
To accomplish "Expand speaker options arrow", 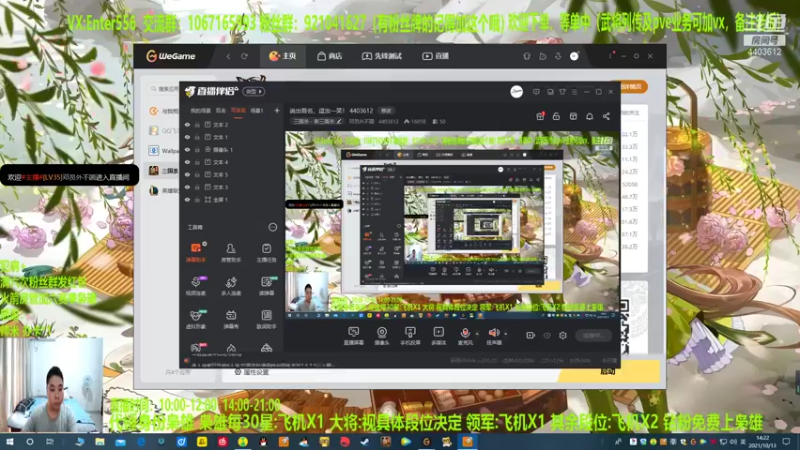I will click(506, 334).
